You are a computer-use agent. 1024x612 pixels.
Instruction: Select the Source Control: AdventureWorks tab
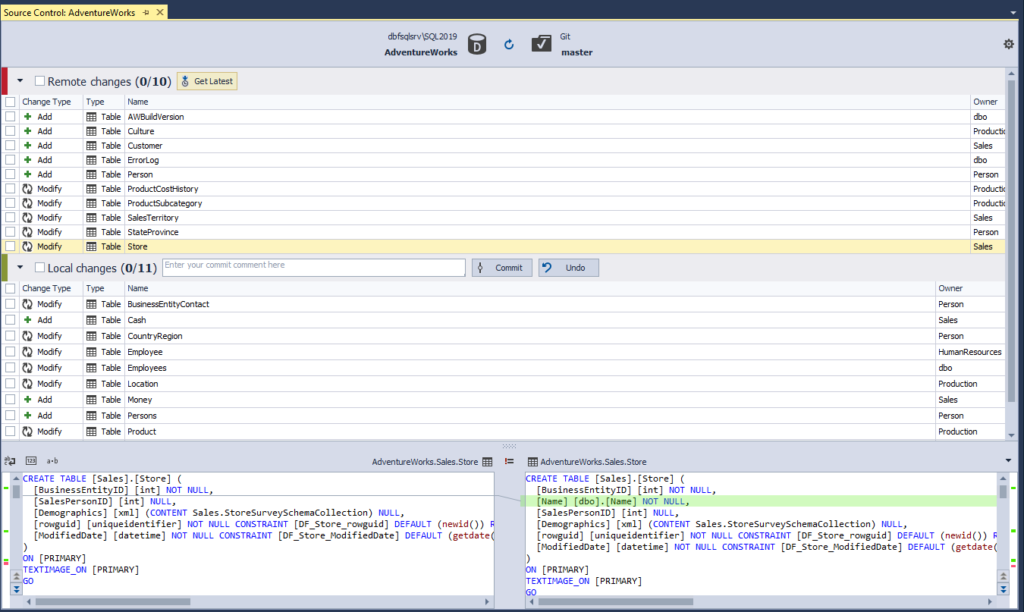pos(69,12)
